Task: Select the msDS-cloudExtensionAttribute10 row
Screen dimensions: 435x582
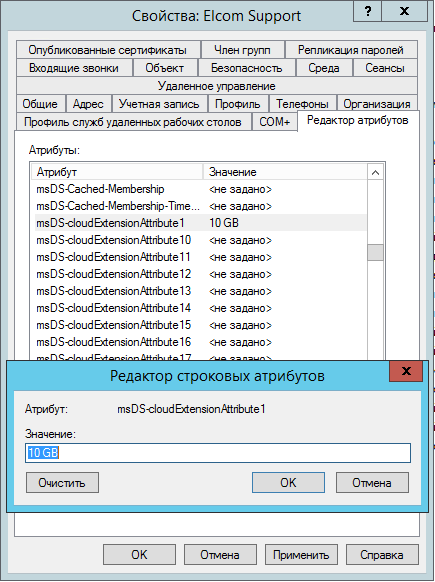Action: click(201, 240)
